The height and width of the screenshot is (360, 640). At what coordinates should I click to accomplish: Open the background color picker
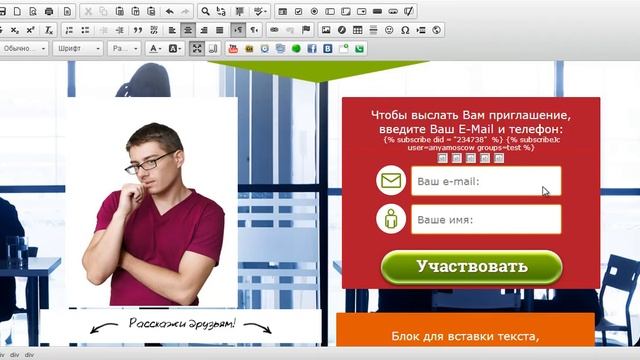(174, 49)
